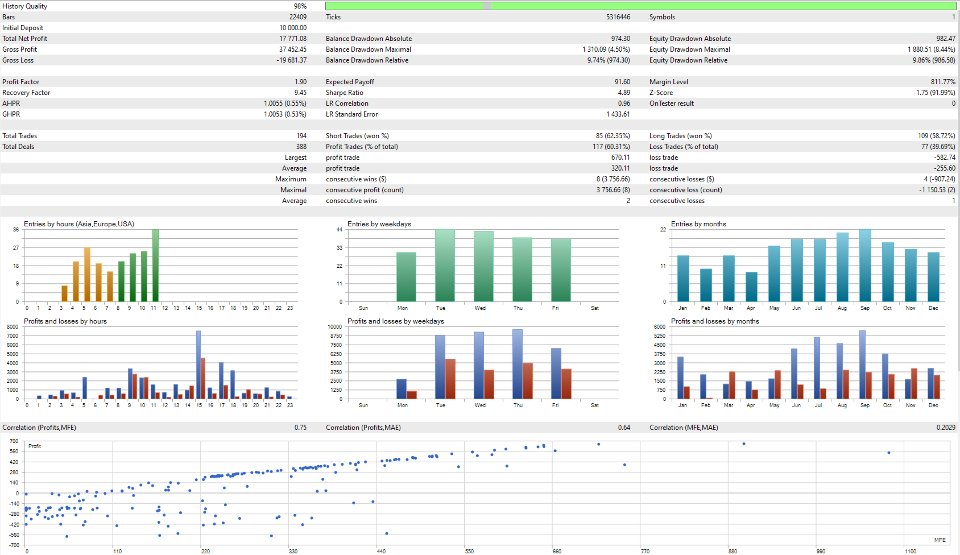The width and height of the screenshot is (960, 555).
Task: Click the Profit Factor value '1.90'
Action: (301, 81)
